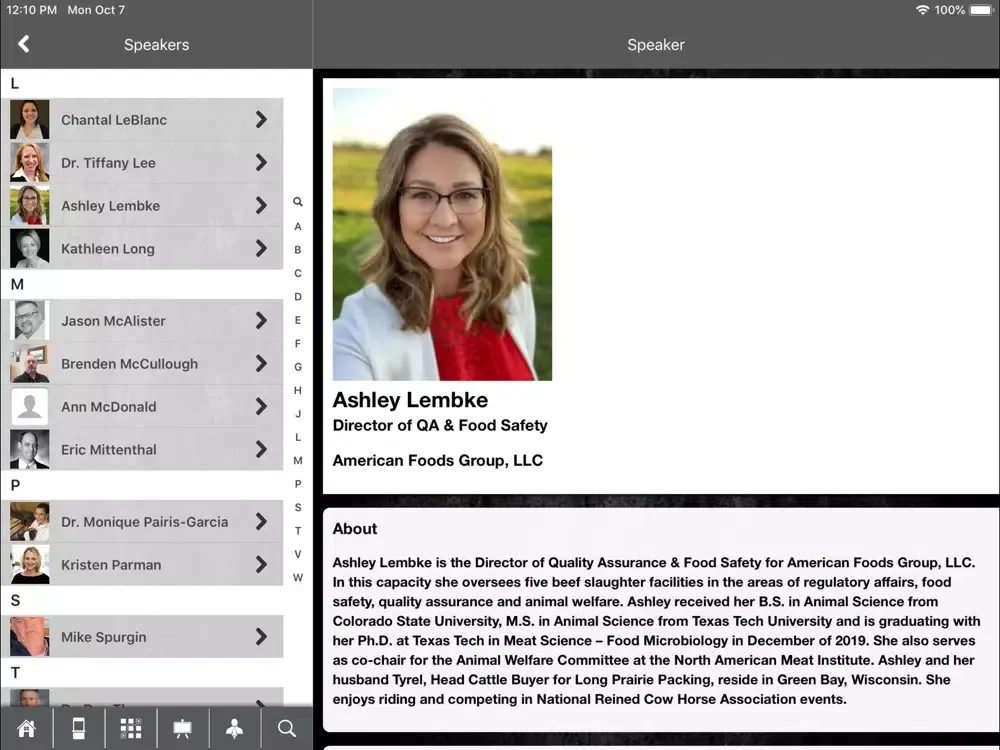Open the grid menu icon in bottom bar
Viewport: 1000px width, 750px height.
click(x=131, y=728)
